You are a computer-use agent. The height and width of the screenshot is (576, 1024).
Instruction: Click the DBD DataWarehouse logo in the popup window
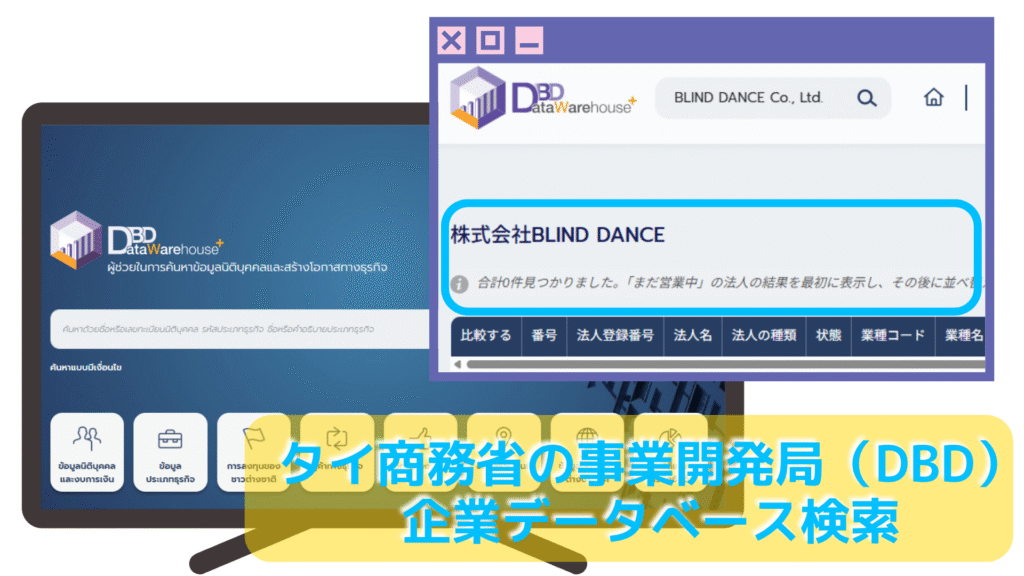tap(543, 98)
